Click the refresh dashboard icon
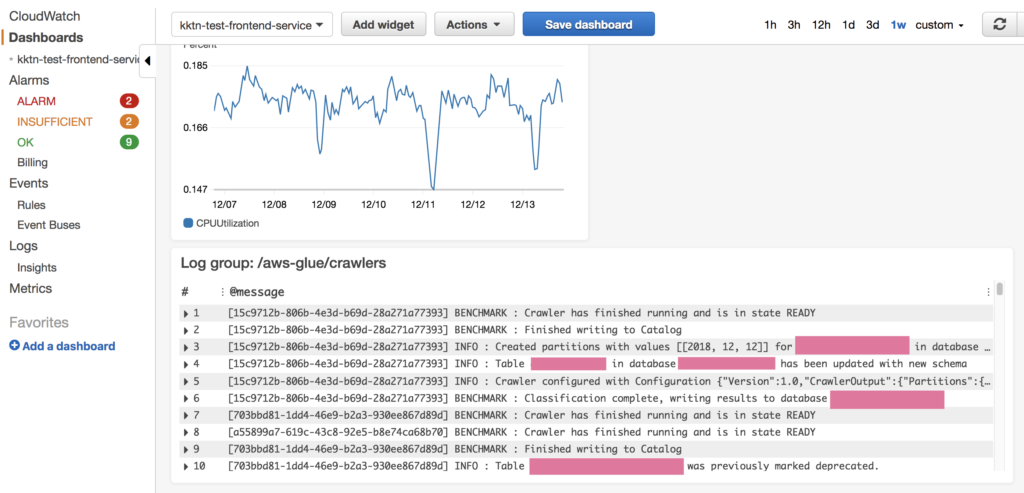The height and width of the screenshot is (493, 1024). tap(999, 25)
